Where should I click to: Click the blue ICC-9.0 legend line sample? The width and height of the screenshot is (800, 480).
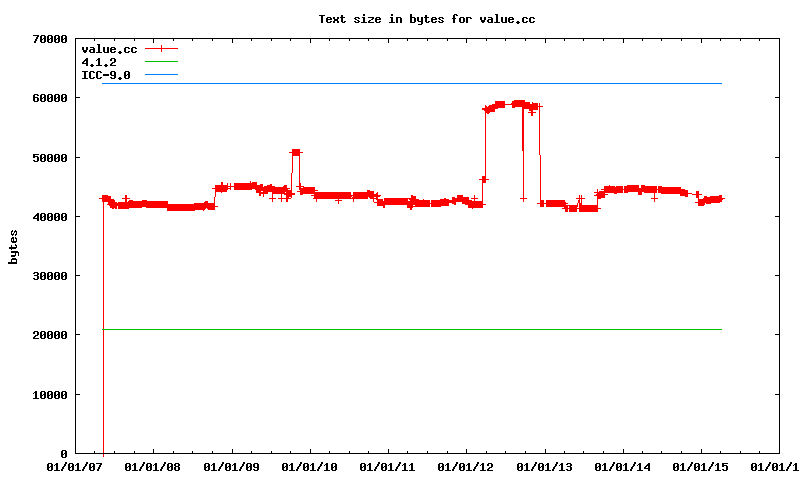pyautogui.click(x=161, y=75)
